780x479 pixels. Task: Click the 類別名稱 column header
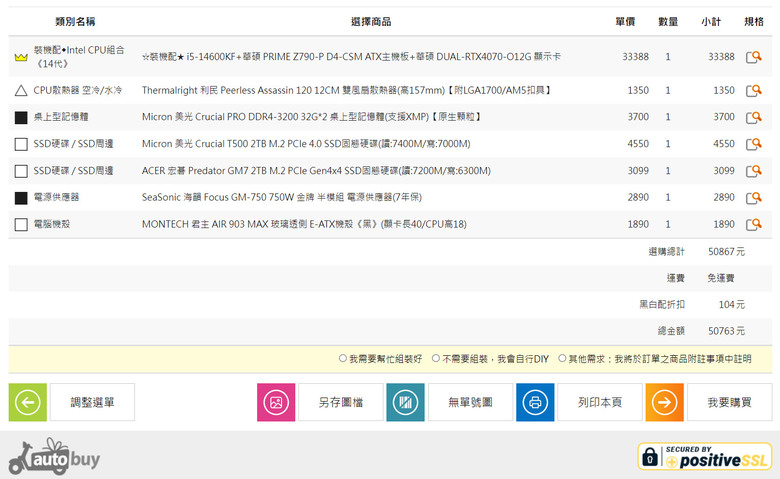75,21
